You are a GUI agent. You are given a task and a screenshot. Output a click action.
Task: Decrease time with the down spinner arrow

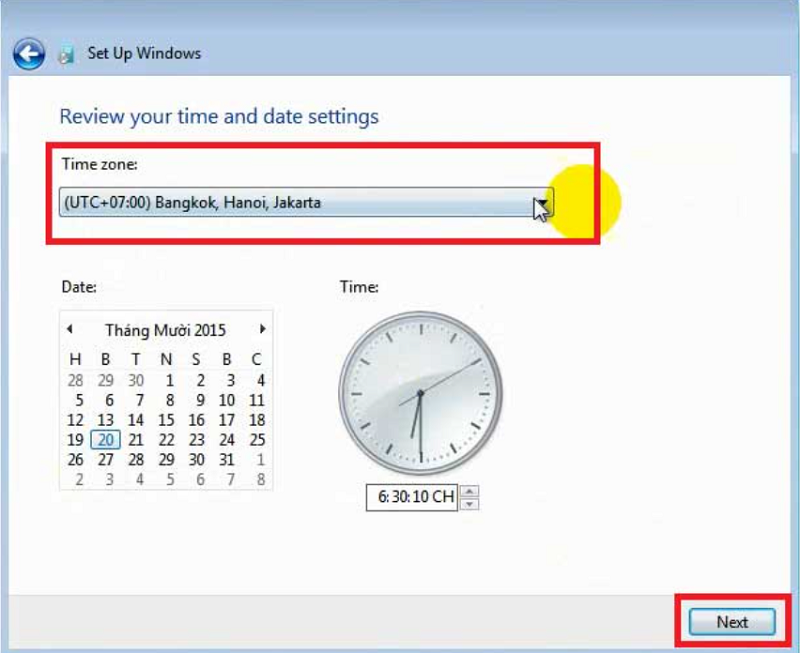pyautogui.click(x=469, y=504)
